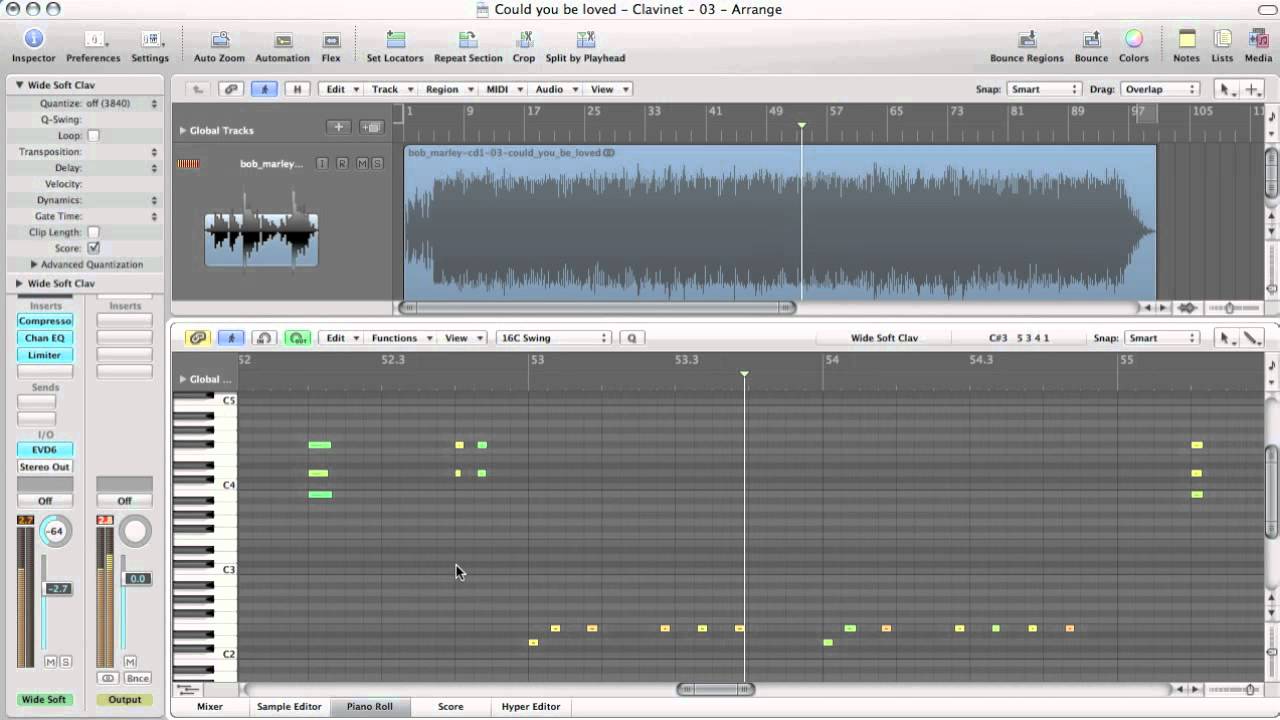Expand Advanced Quantization settings
The height and width of the screenshot is (720, 1280).
click(34, 264)
